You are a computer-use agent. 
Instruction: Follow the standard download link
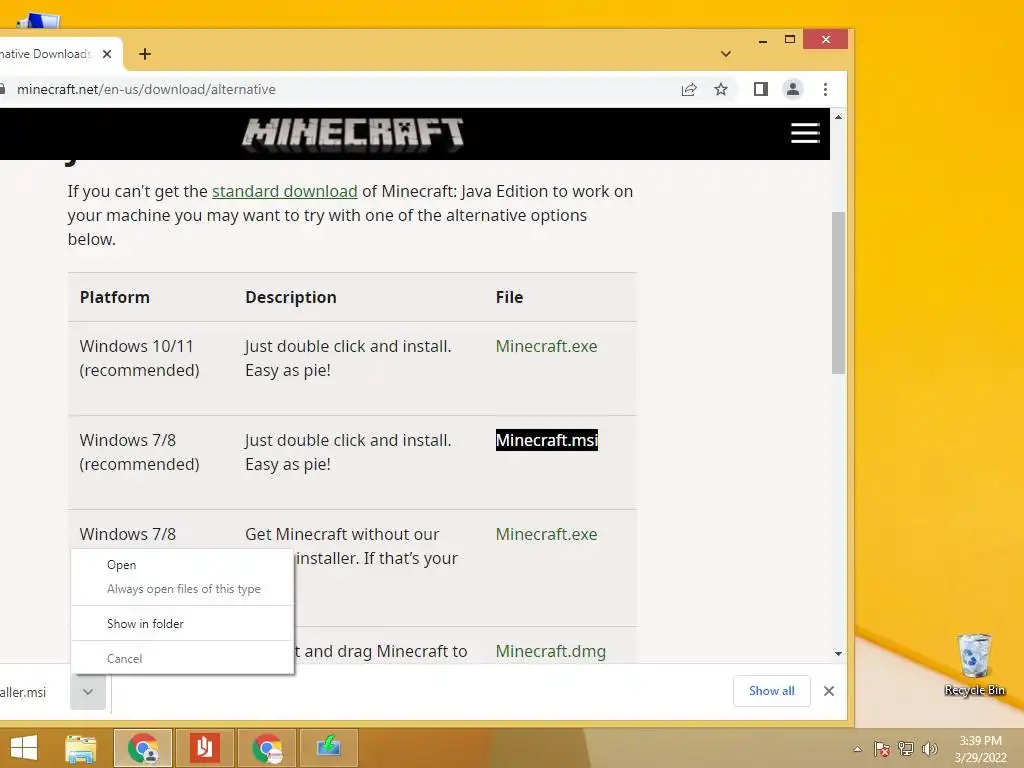(x=285, y=191)
